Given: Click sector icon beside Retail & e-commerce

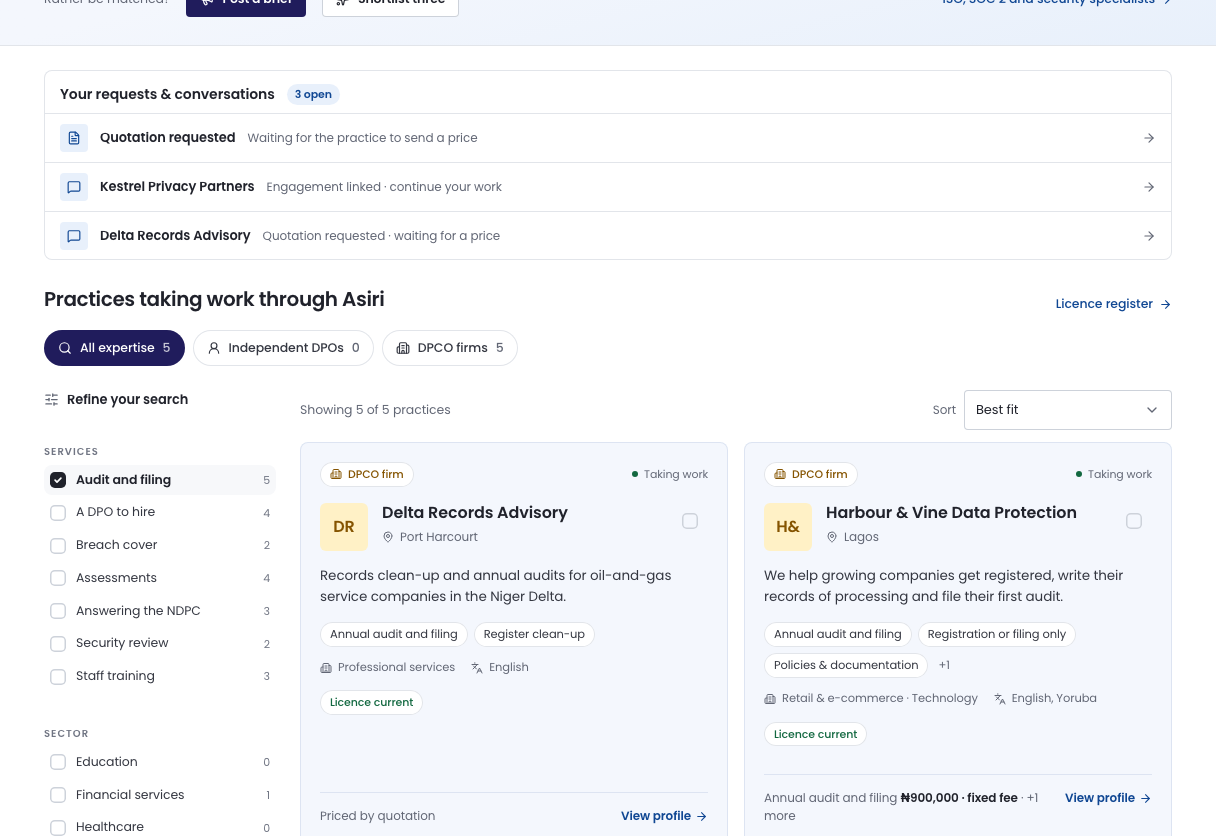Looking at the screenshot, I should [x=770, y=699].
